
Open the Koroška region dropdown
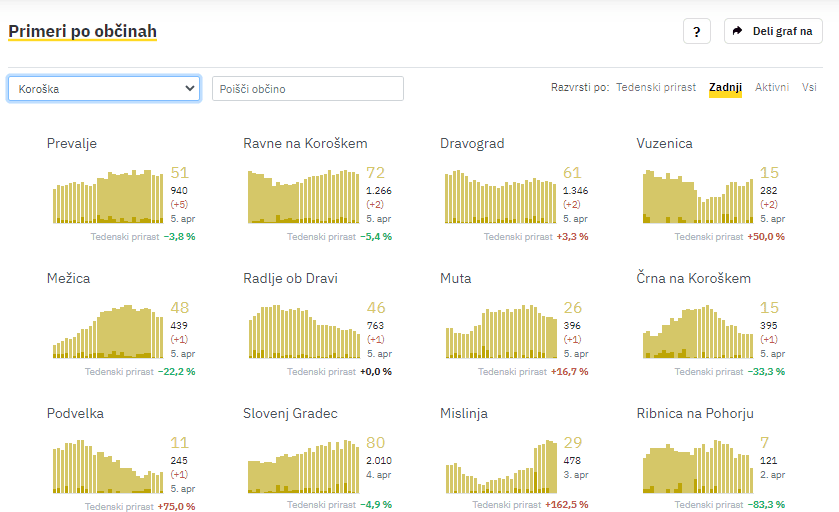105,89
